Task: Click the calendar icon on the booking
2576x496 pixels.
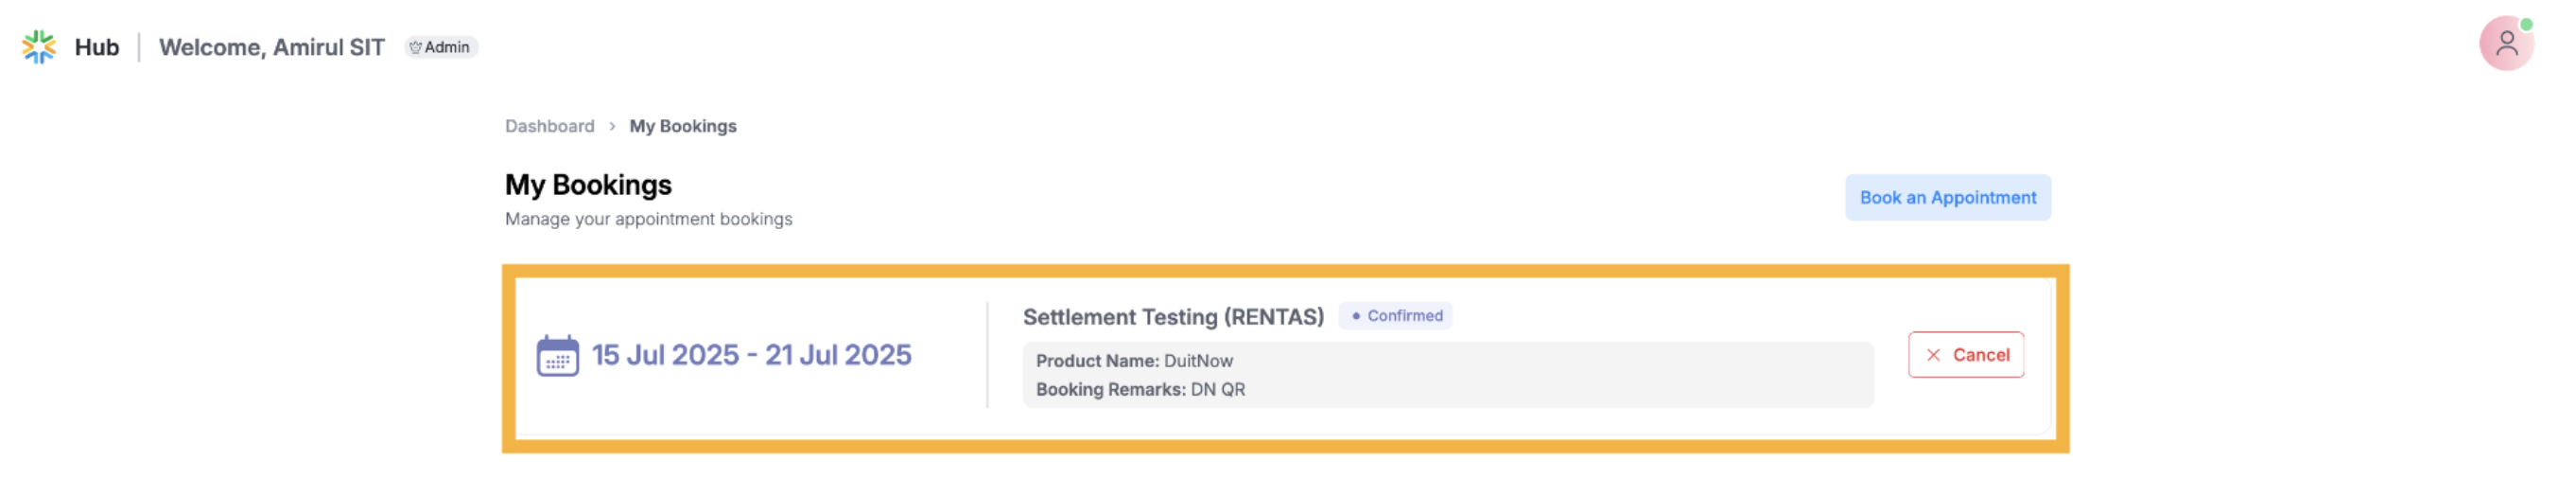Action: click(x=557, y=356)
